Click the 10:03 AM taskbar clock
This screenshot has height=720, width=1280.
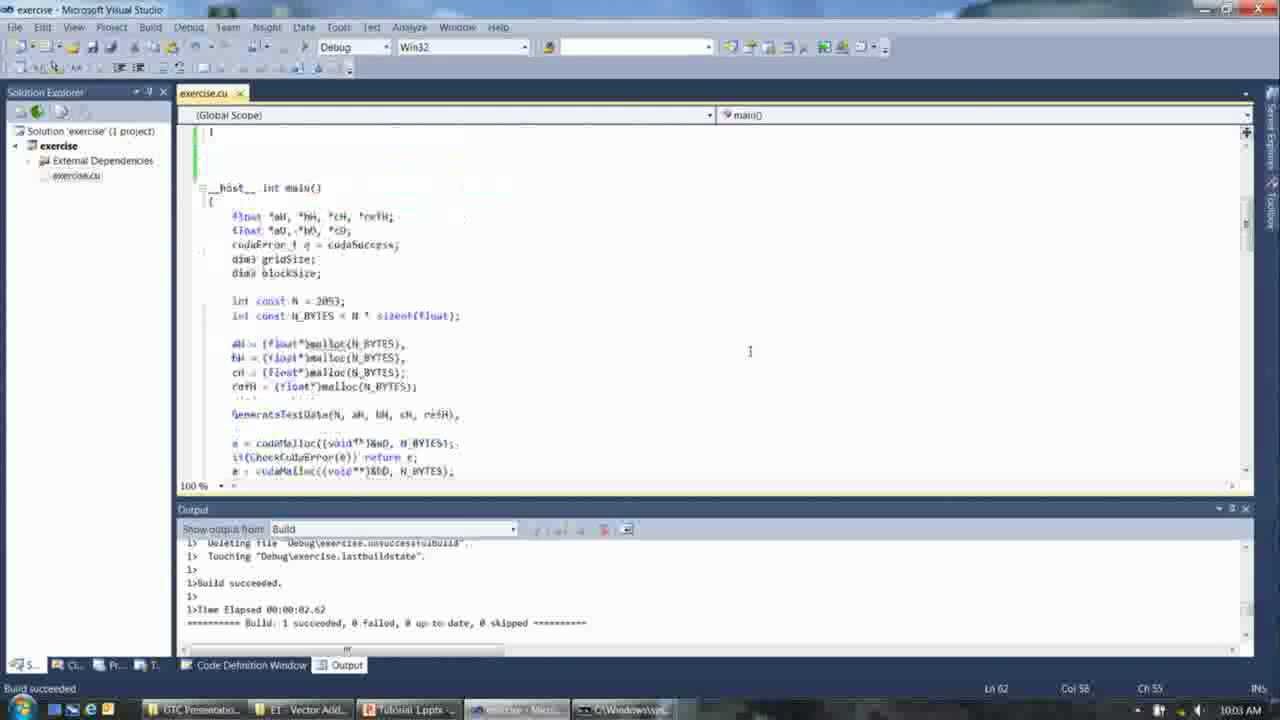coord(1240,710)
